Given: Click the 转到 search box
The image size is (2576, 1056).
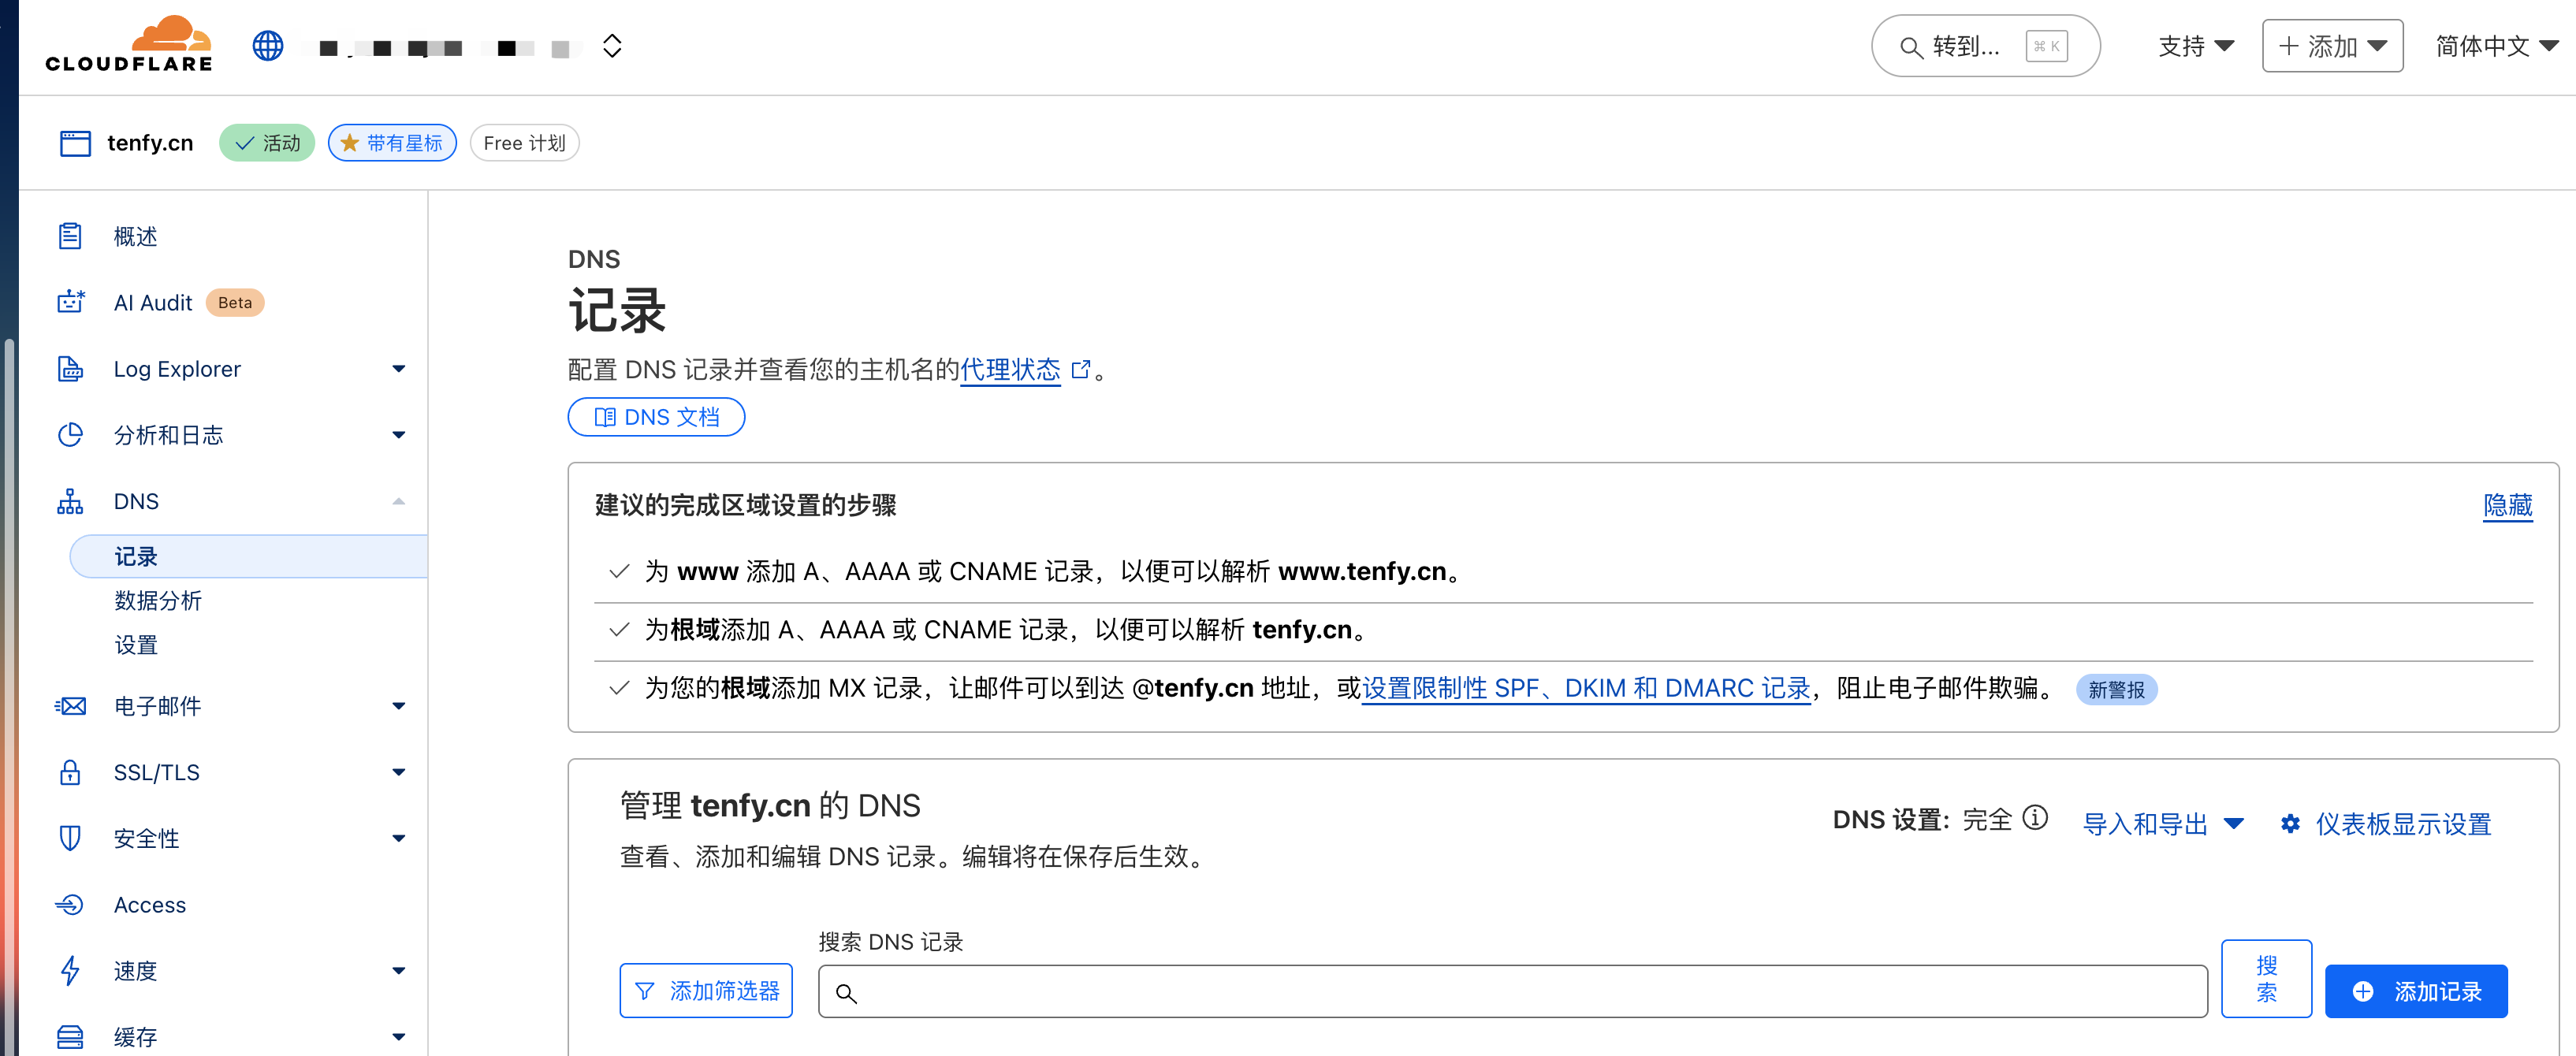Looking at the screenshot, I should point(1985,46).
